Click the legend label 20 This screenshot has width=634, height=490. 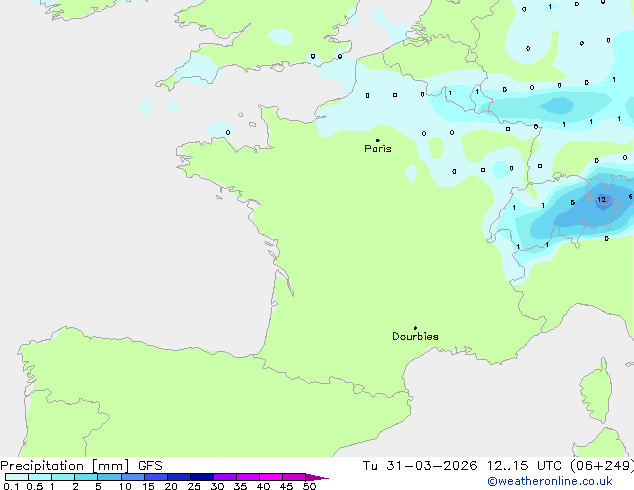(171, 486)
